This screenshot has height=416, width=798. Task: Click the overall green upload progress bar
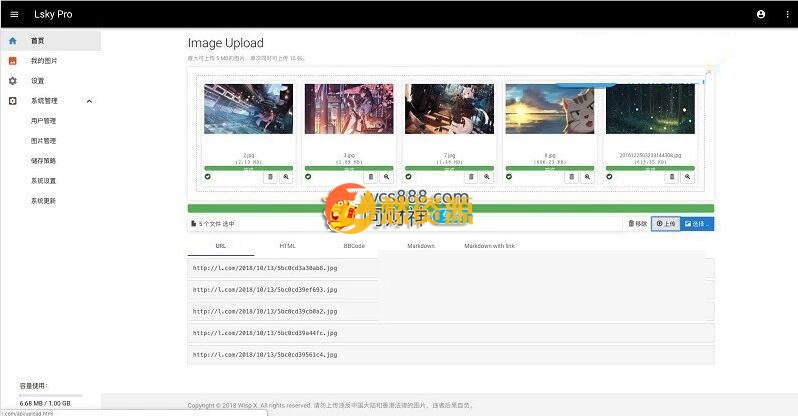pos(450,208)
